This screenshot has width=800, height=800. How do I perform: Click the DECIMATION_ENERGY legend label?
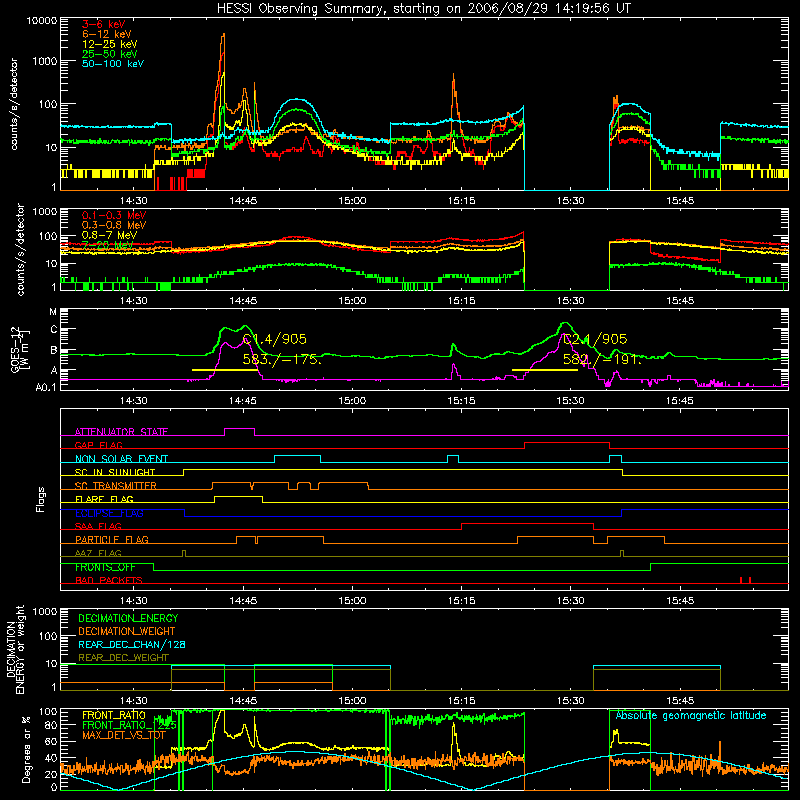128,618
